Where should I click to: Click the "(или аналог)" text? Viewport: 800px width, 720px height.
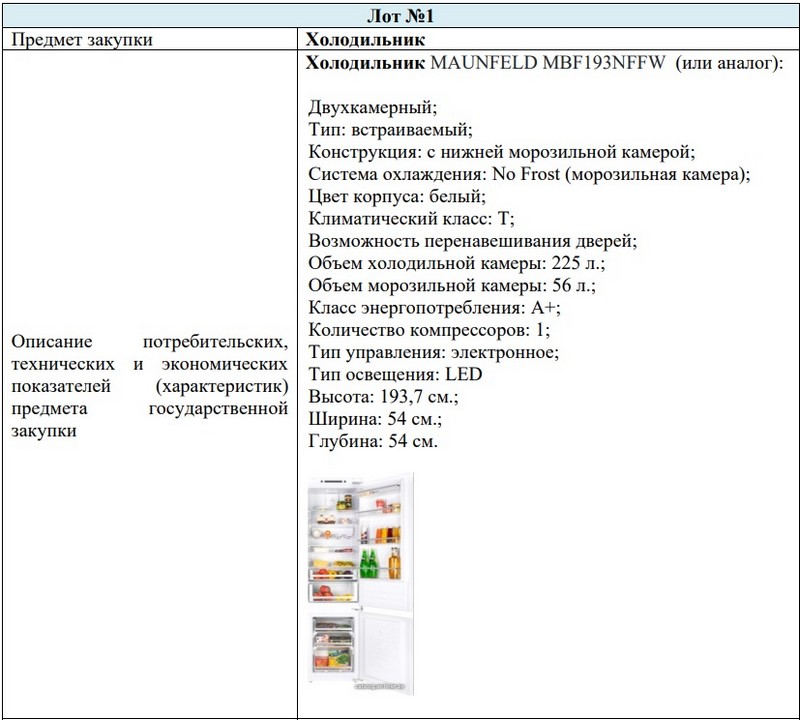pos(730,62)
